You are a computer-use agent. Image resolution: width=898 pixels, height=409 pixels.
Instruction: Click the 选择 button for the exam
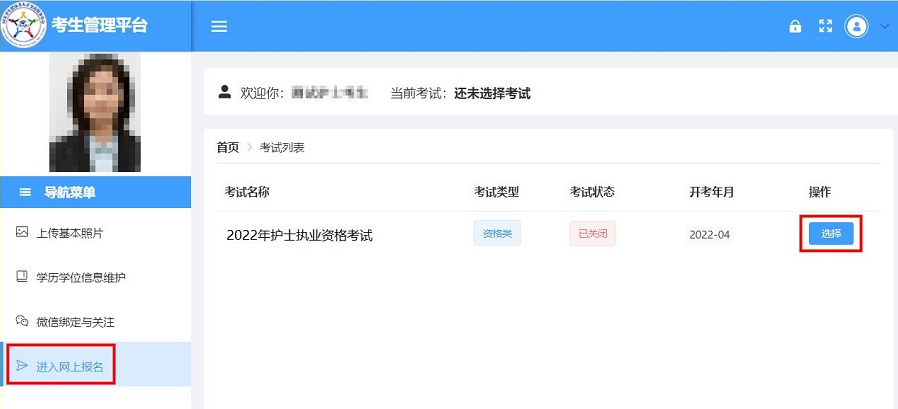(x=831, y=234)
